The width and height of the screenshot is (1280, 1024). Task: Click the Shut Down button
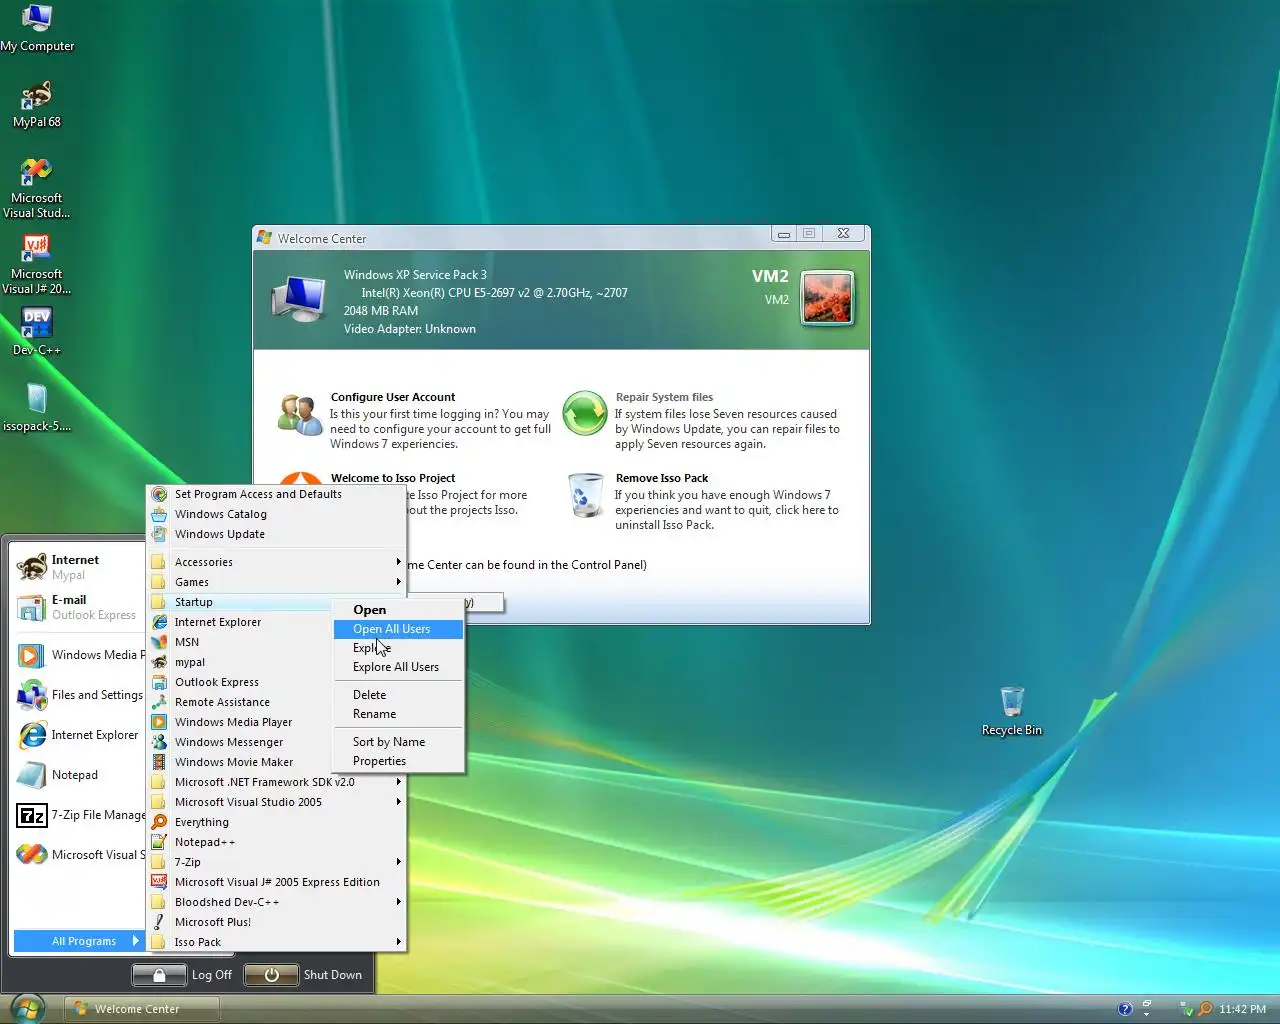(x=303, y=975)
